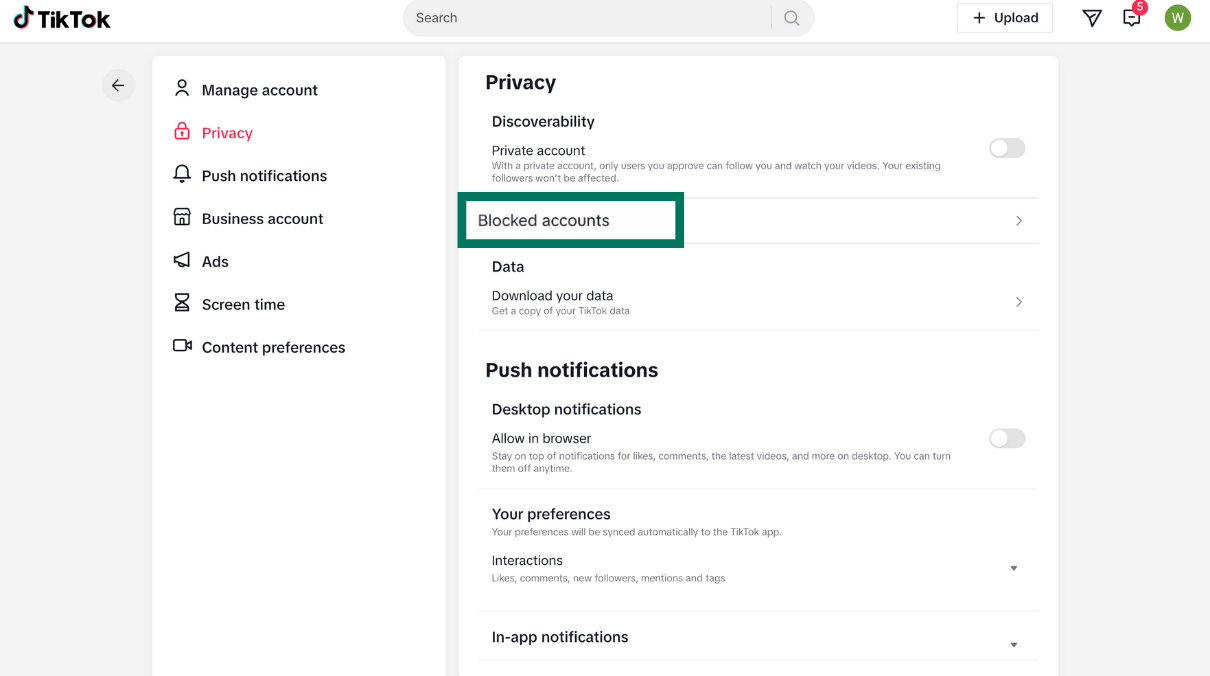Click the Screen time hourglass icon
This screenshot has height=676, width=1210.
(181, 303)
